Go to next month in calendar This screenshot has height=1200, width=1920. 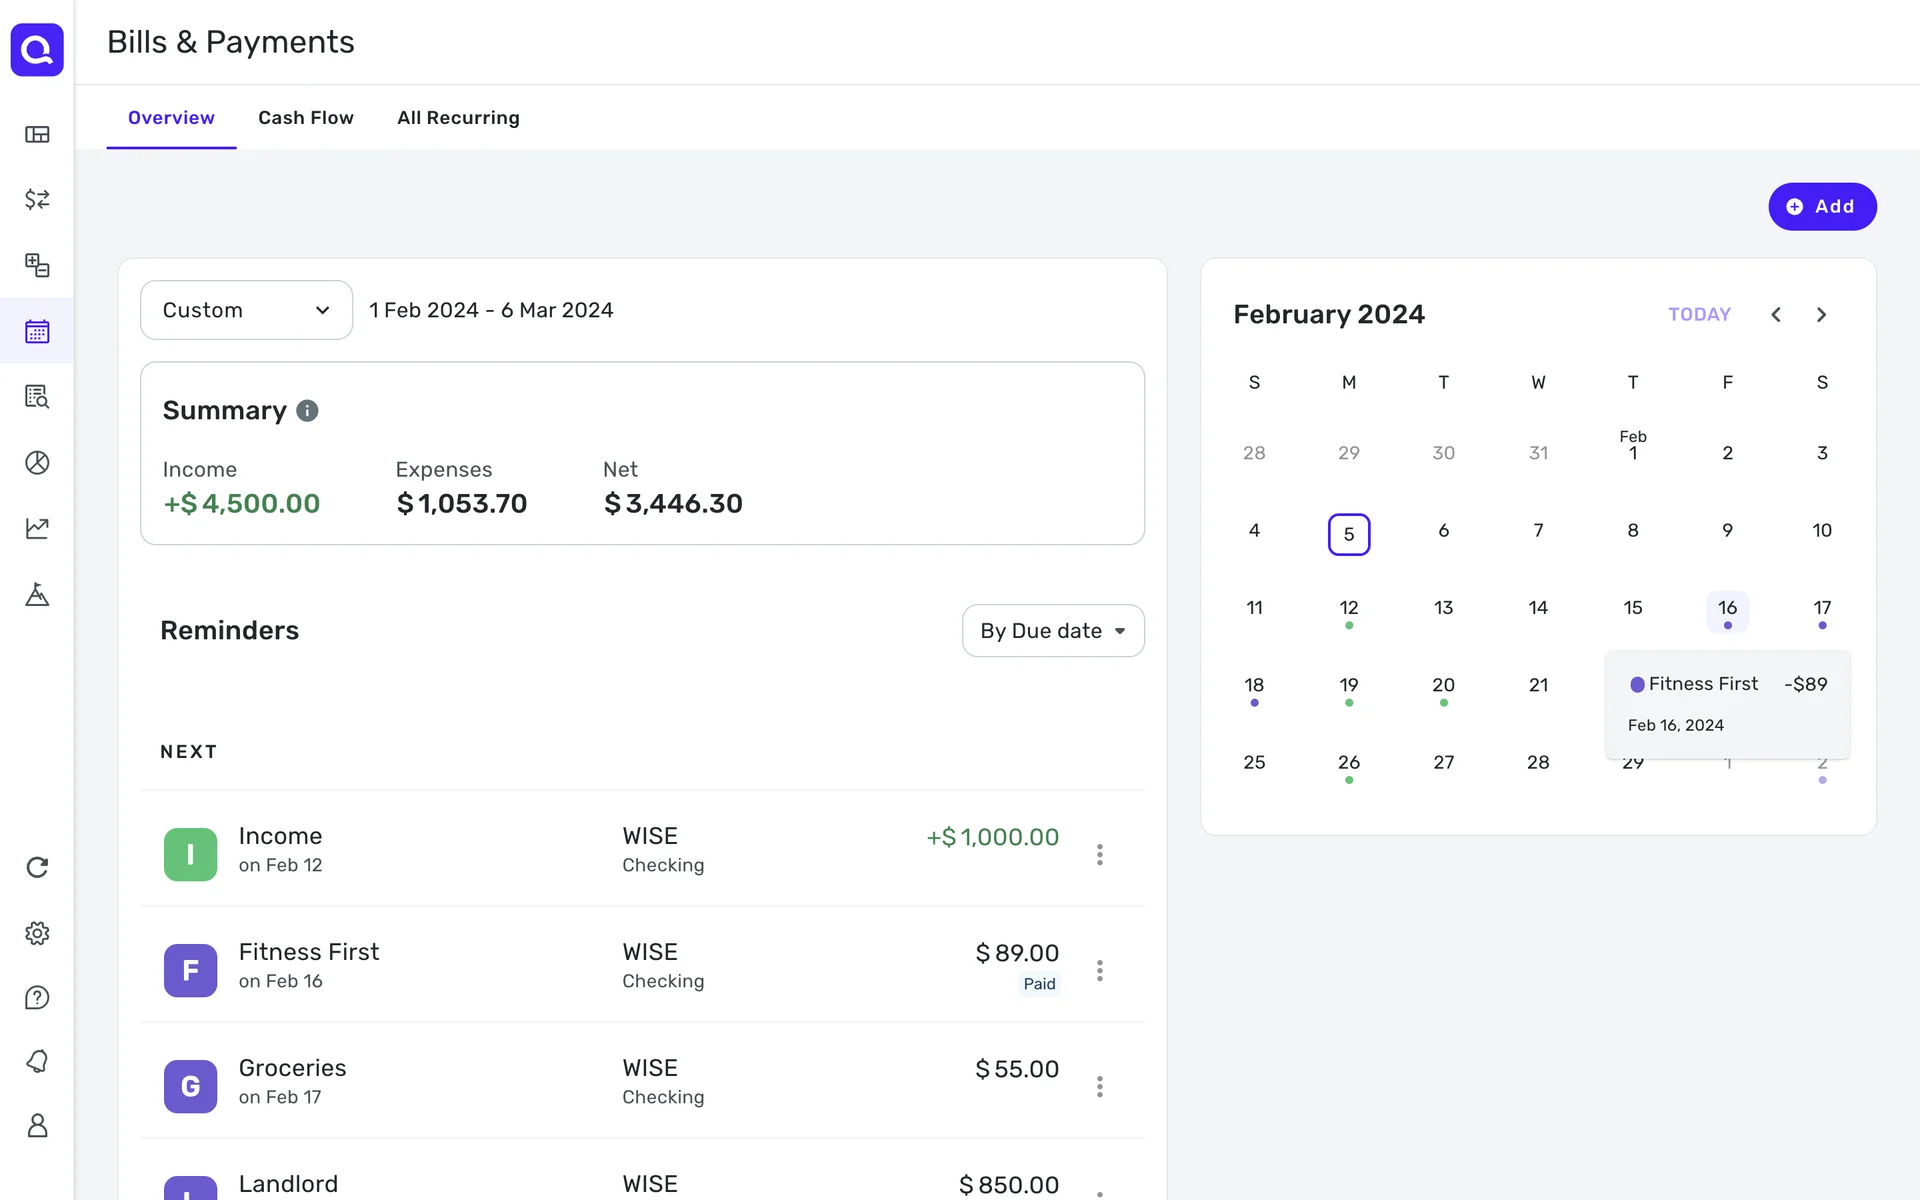click(1821, 314)
